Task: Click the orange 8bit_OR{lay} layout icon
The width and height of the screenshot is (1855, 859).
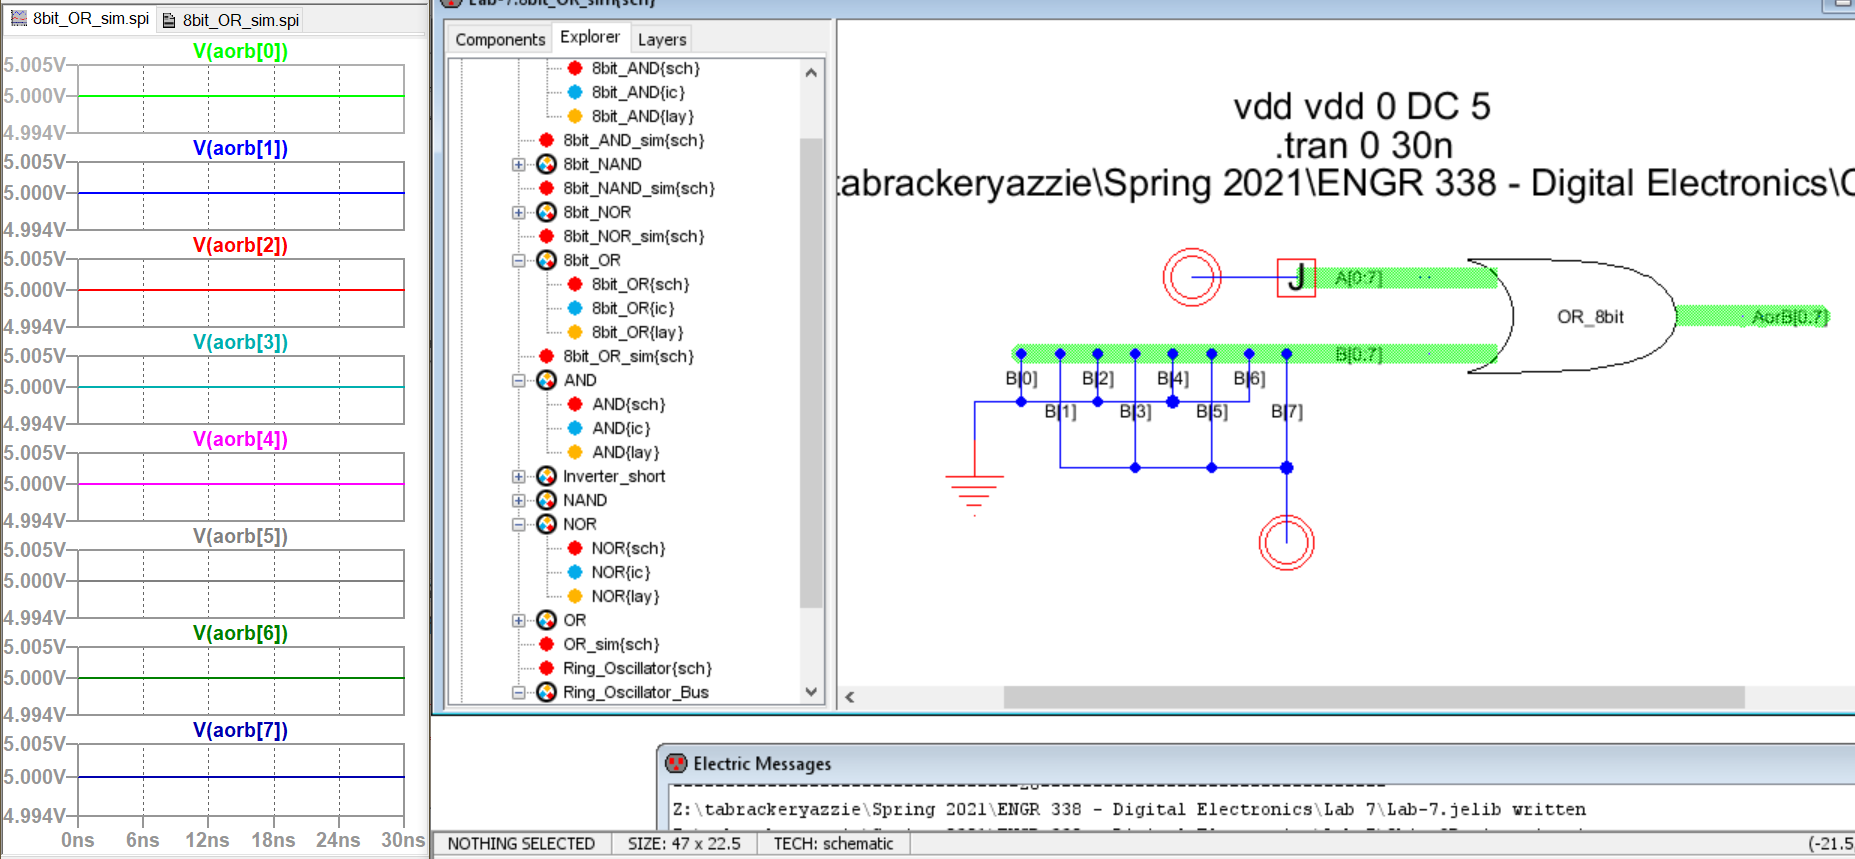Action: click(575, 332)
